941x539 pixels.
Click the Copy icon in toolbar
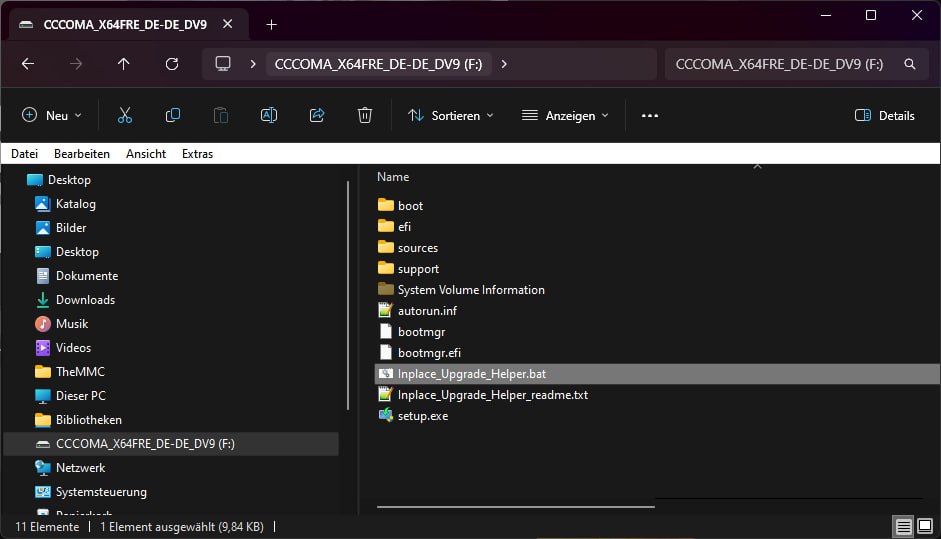(x=173, y=115)
